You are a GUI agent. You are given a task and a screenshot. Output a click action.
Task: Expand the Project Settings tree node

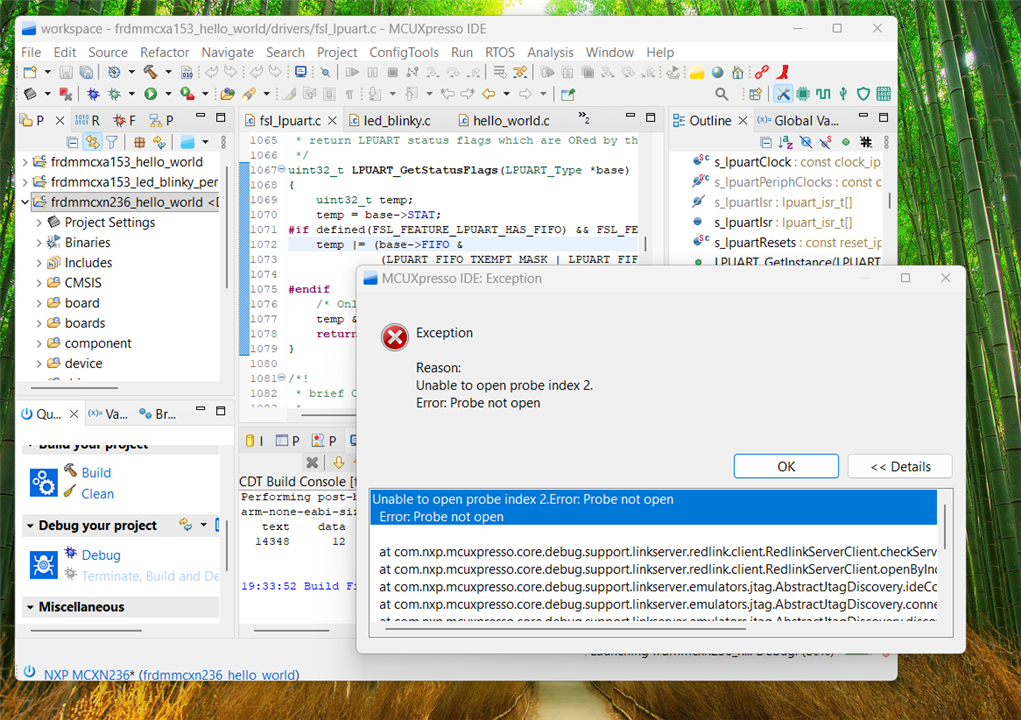click(39, 223)
